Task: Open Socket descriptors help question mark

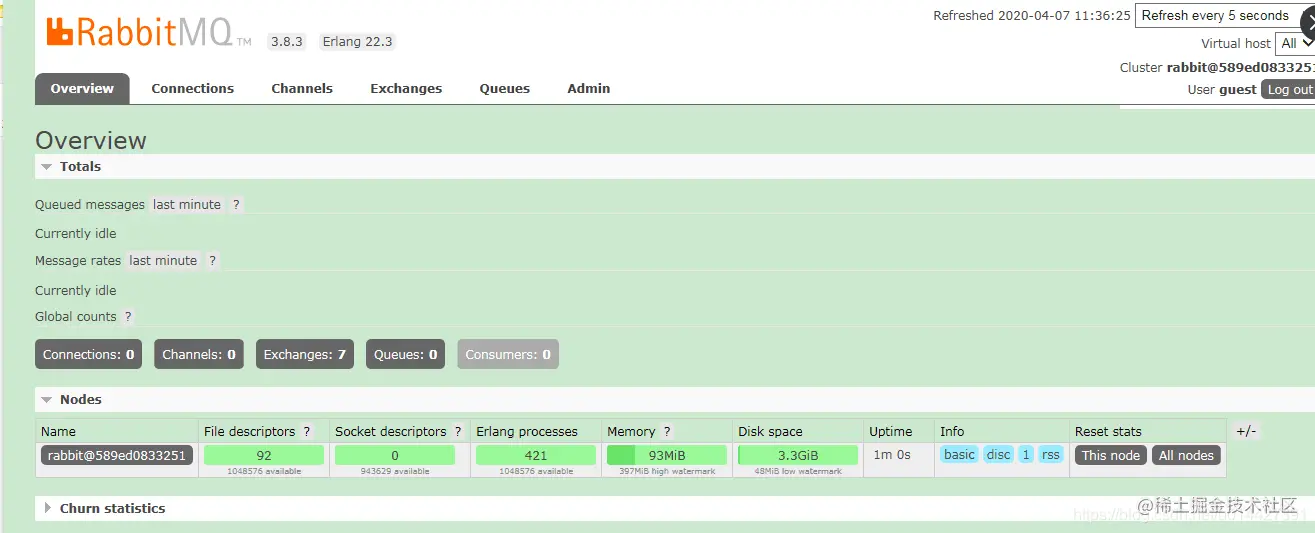Action: 458,431
